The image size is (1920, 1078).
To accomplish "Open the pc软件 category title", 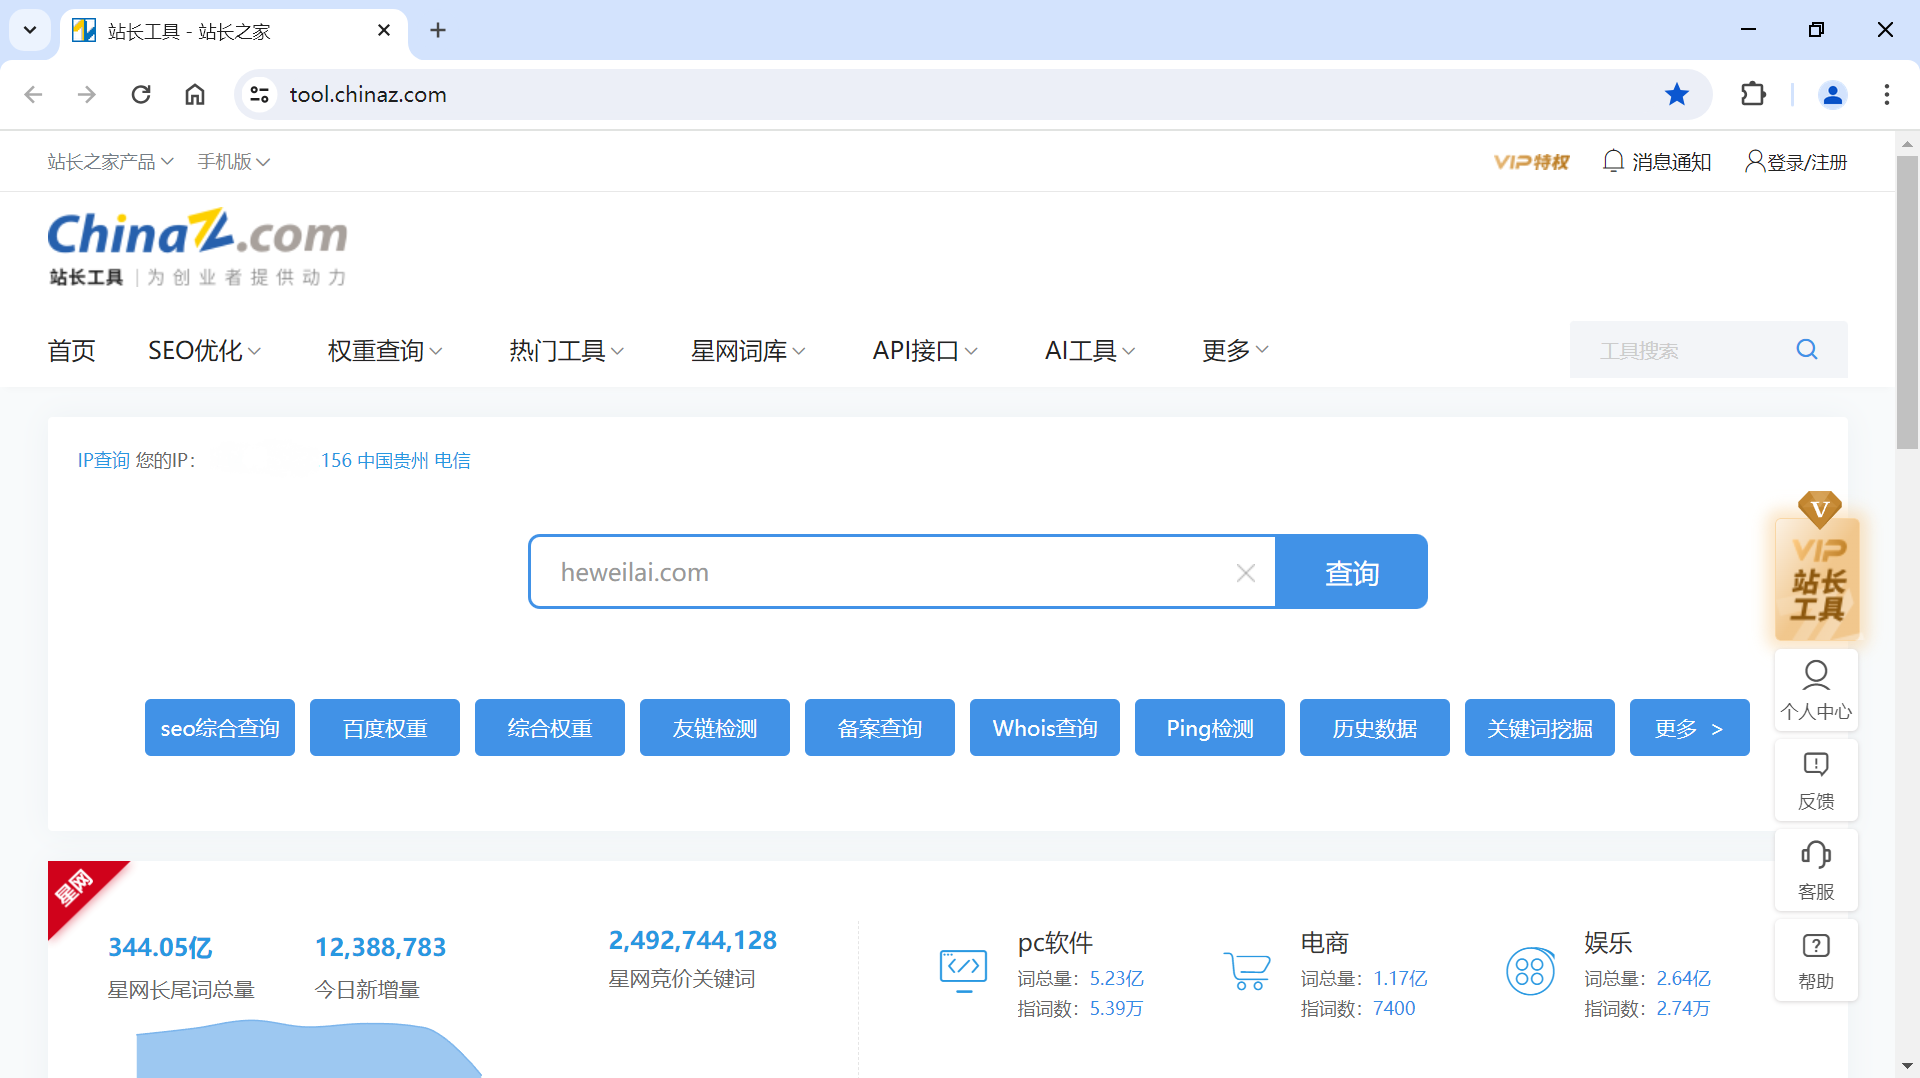I will (x=1055, y=943).
